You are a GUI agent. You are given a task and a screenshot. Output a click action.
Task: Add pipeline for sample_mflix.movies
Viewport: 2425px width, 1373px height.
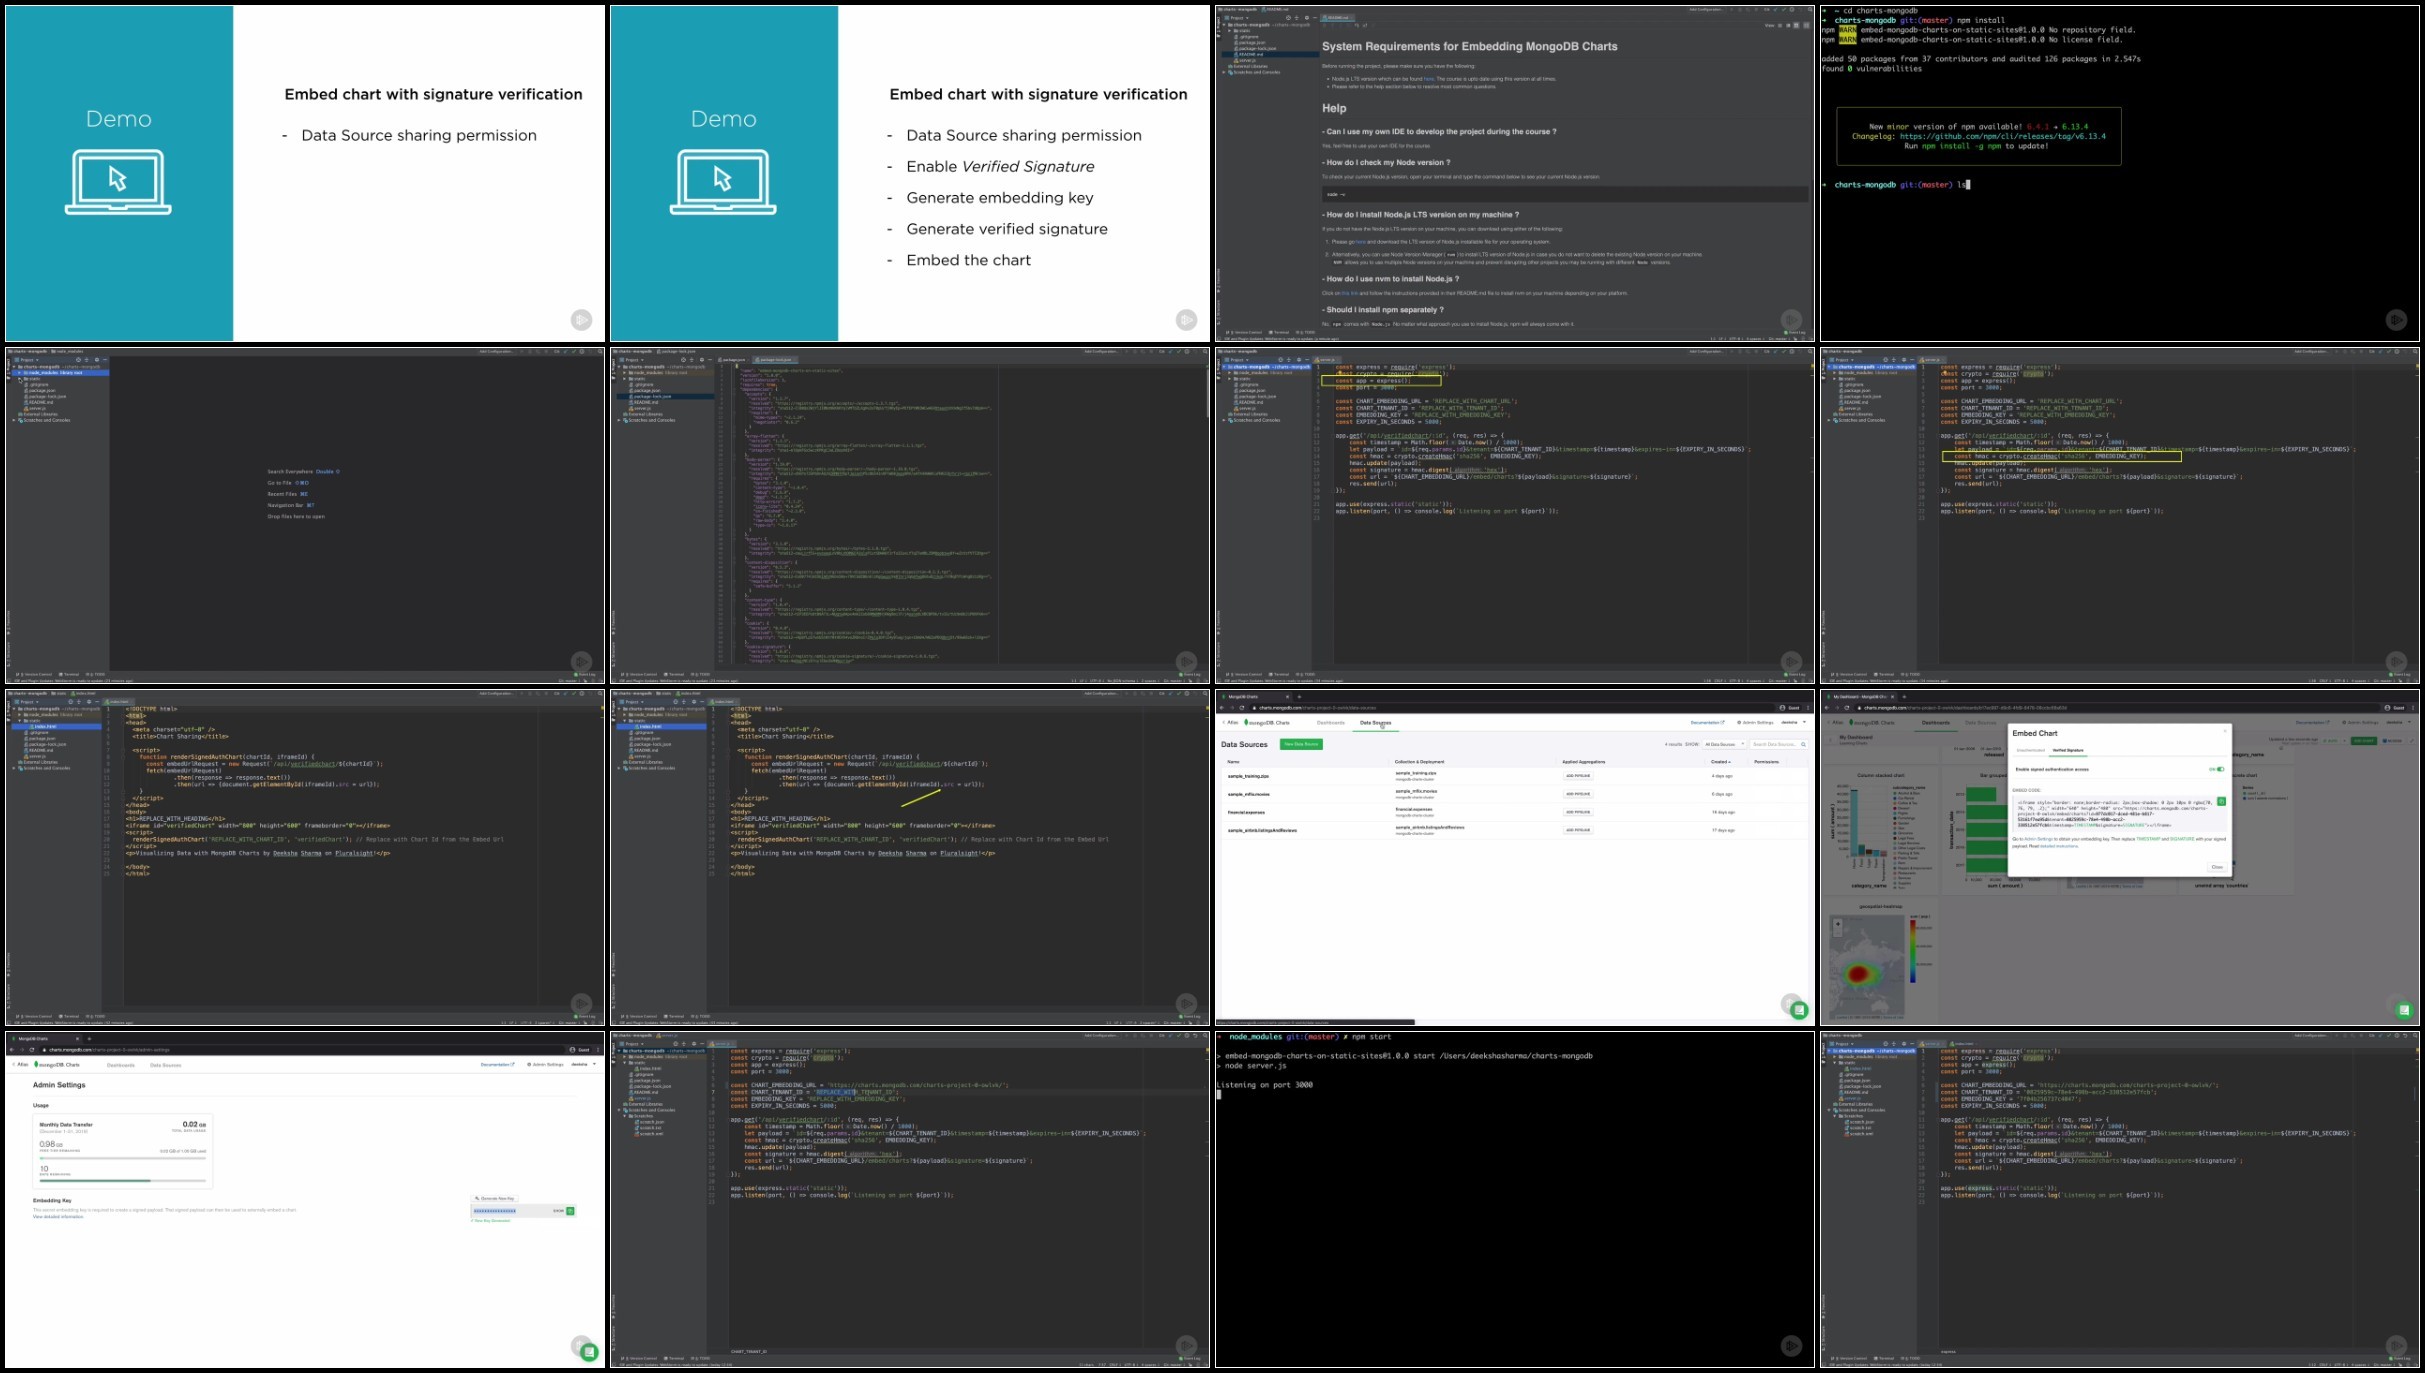pyautogui.click(x=1578, y=794)
